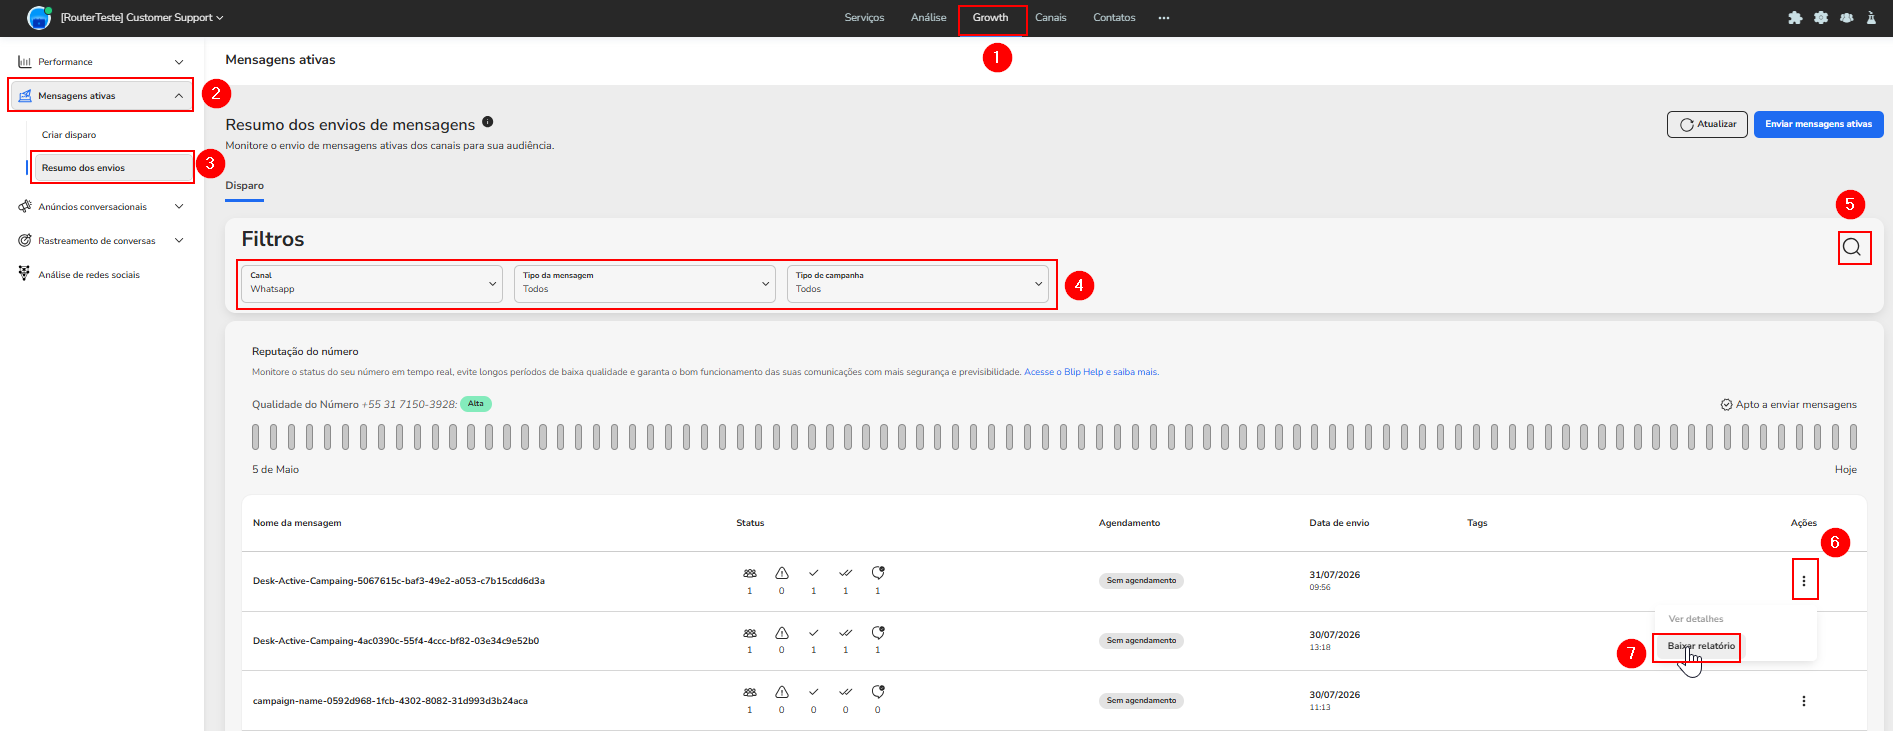Click audience icon in the Desk-Active-Campaing-4ac0390c row
The height and width of the screenshot is (731, 1893).
point(750,633)
